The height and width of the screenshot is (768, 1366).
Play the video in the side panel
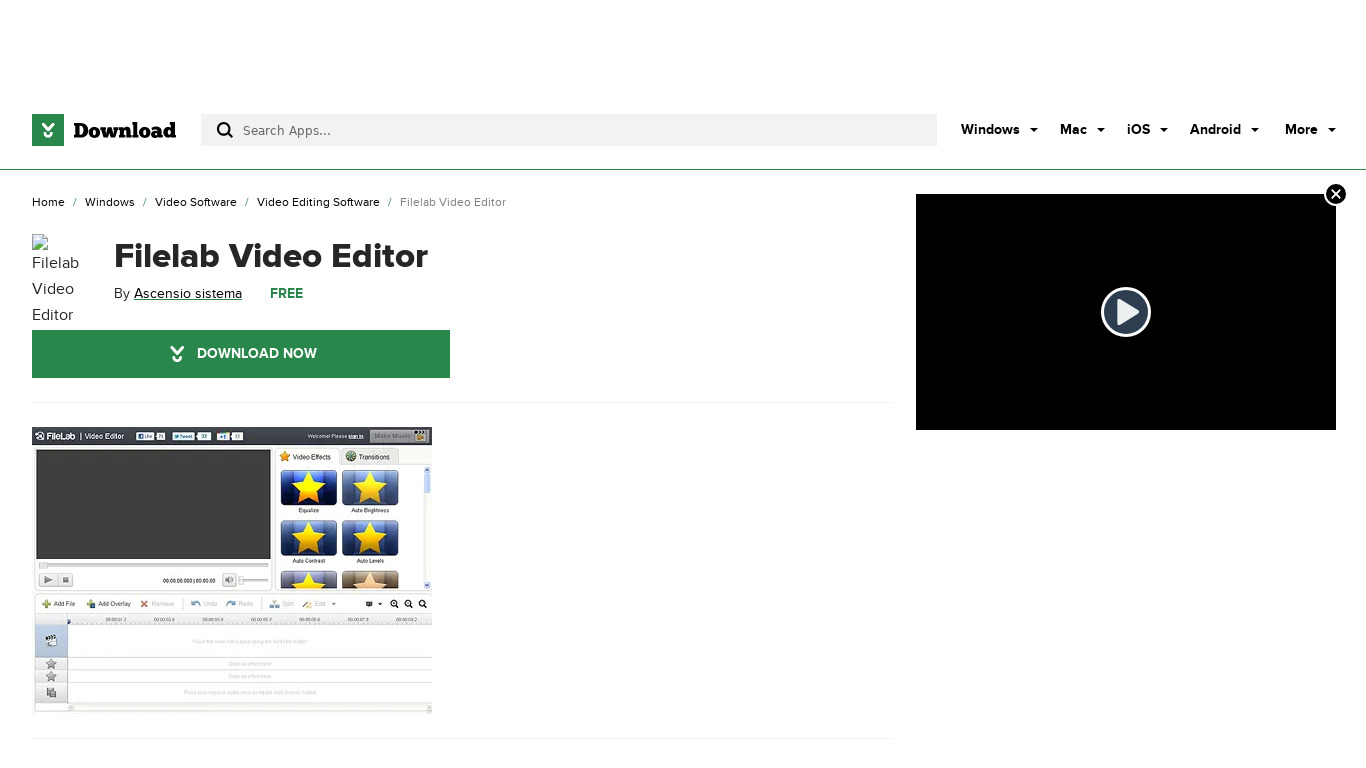pyautogui.click(x=1126, y=312)
